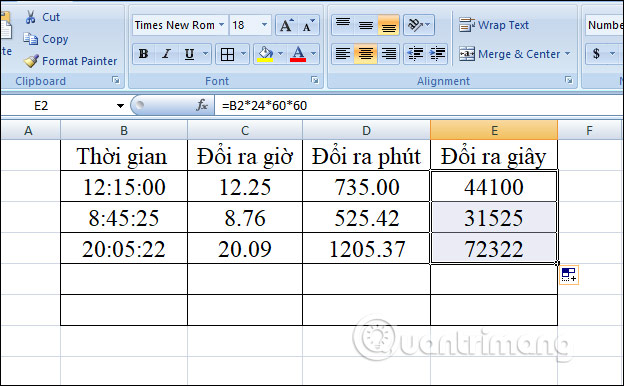This screenshot has width=624, height=386.
Task: Increase font size with Grow Font icon
Action: 287,25
